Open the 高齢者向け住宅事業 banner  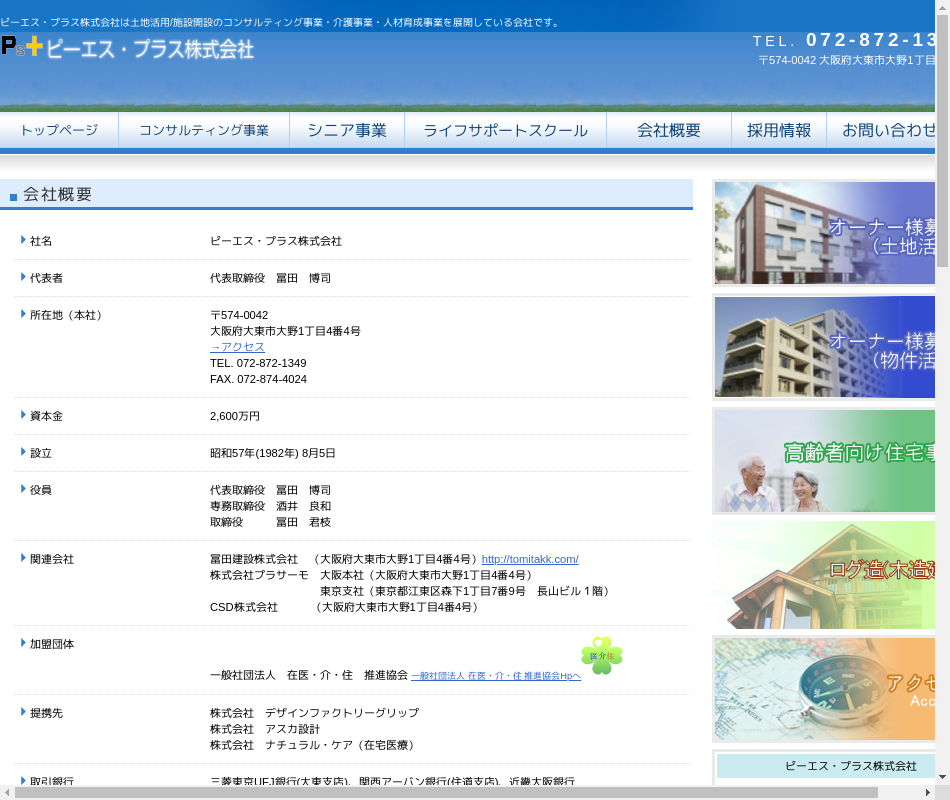coord(824,461)
